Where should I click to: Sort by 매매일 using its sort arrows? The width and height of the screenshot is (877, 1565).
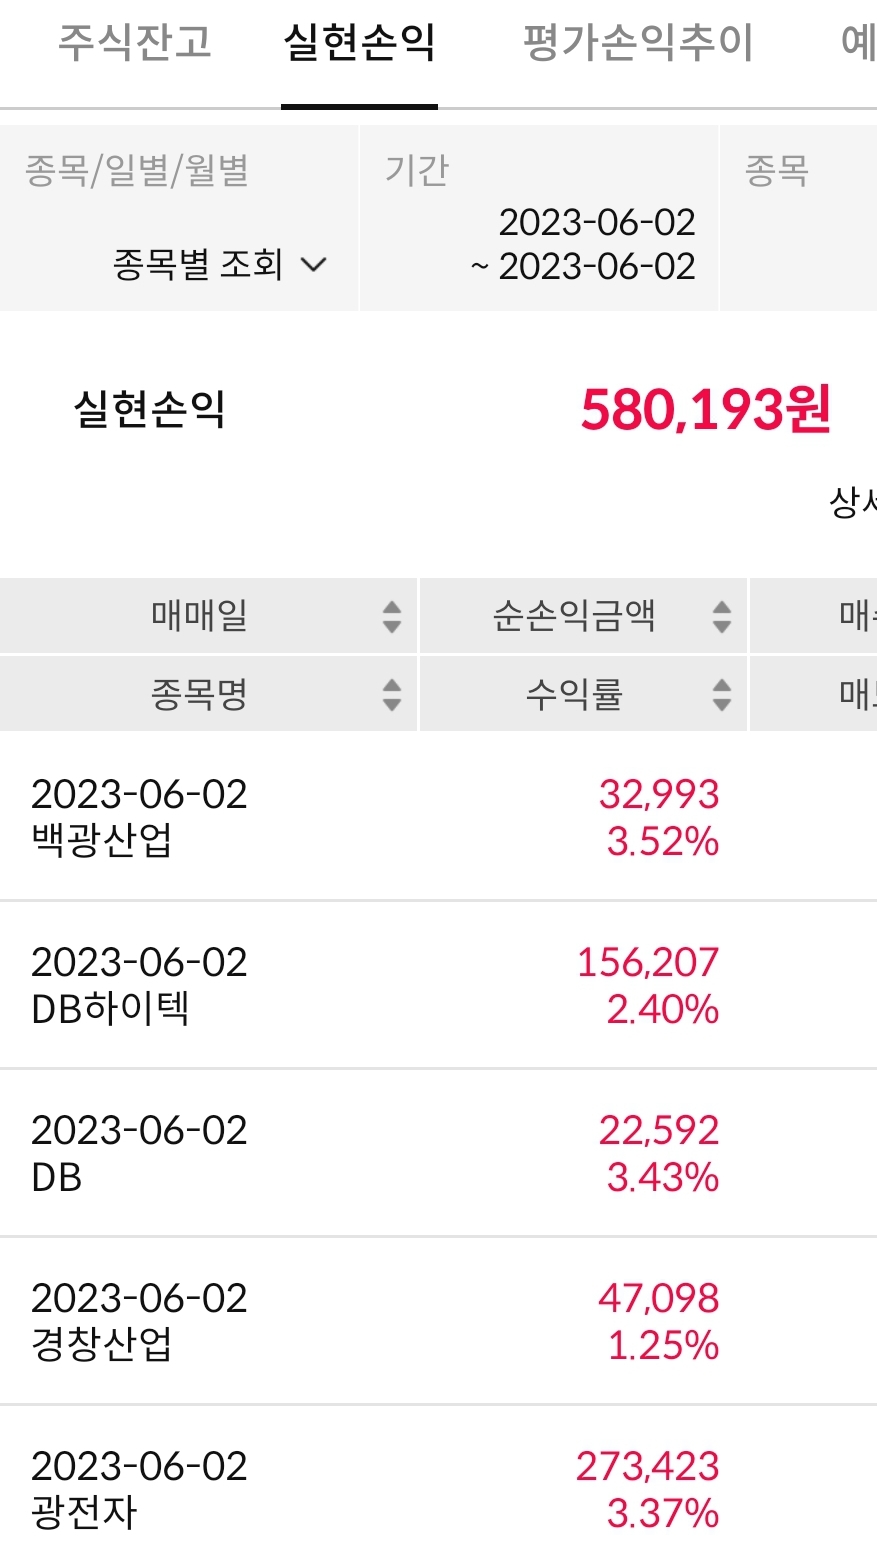click(x=392, y=617)
